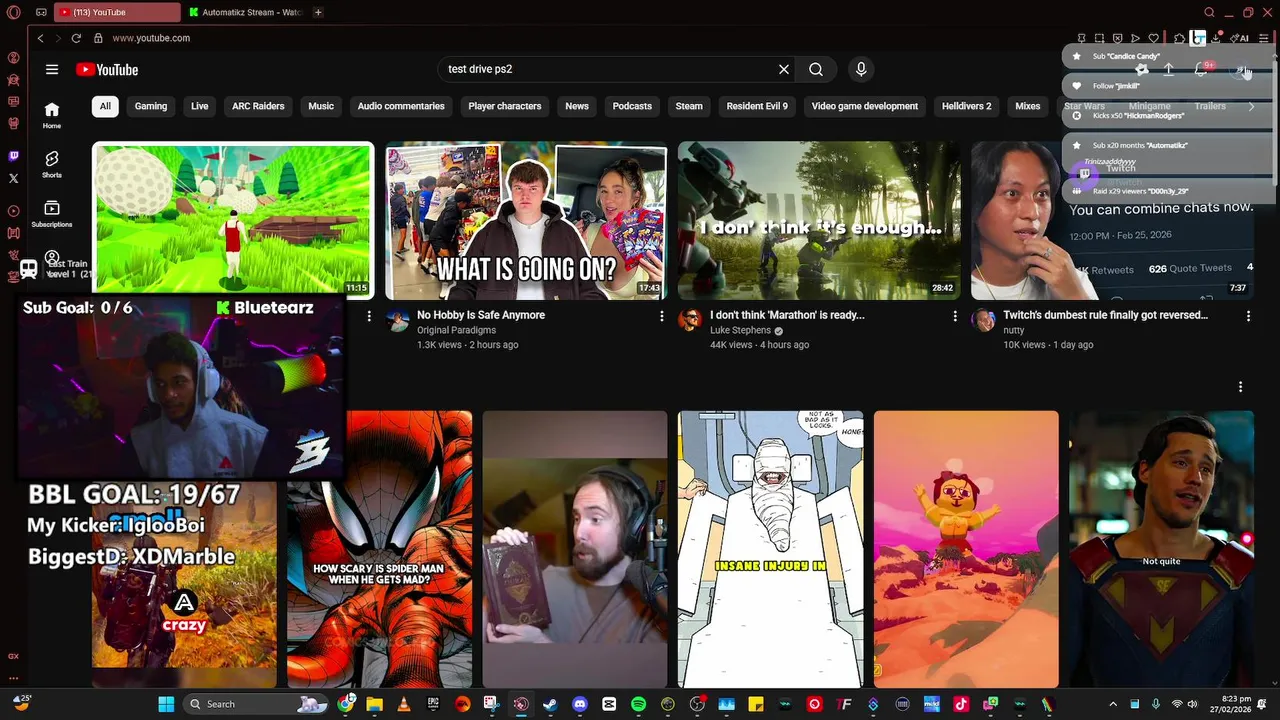The width and height of the screenshot is (1280, 720).
Task: Click the Windows taskbar Search box
Action: pyautogui.click(x=254, y=704)
